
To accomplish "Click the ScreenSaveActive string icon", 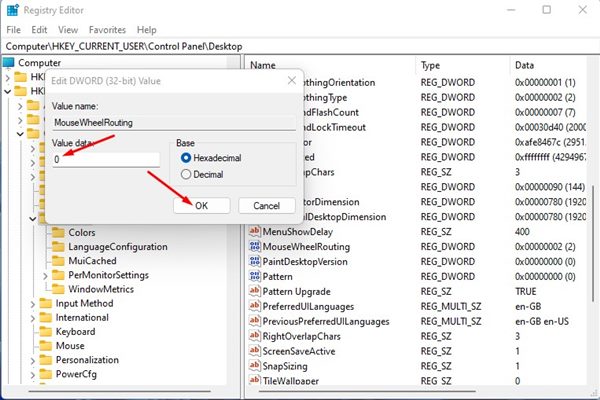I will coord(254,351).
